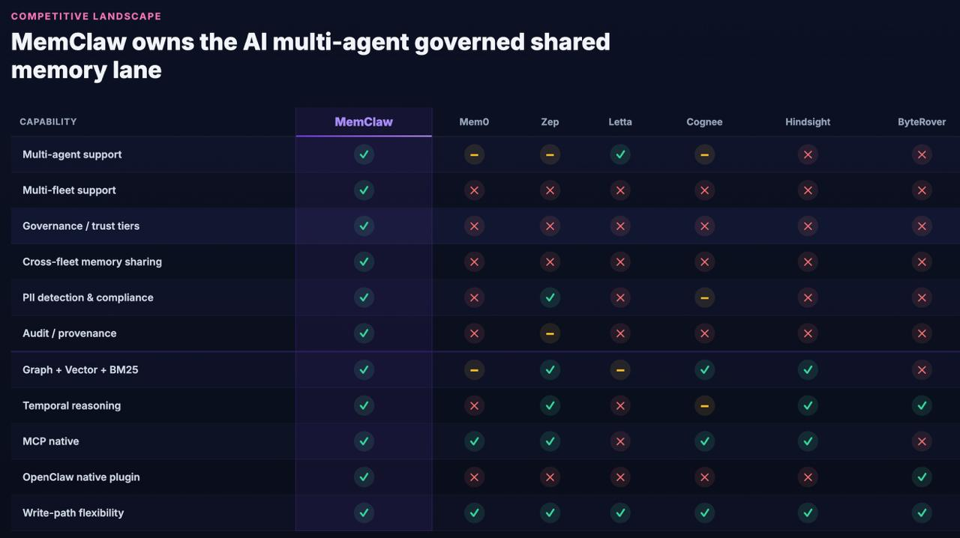960x538 pixels.
Task: Click Zep's checkmark for PII detection & compliance
Action: (550, 297)
